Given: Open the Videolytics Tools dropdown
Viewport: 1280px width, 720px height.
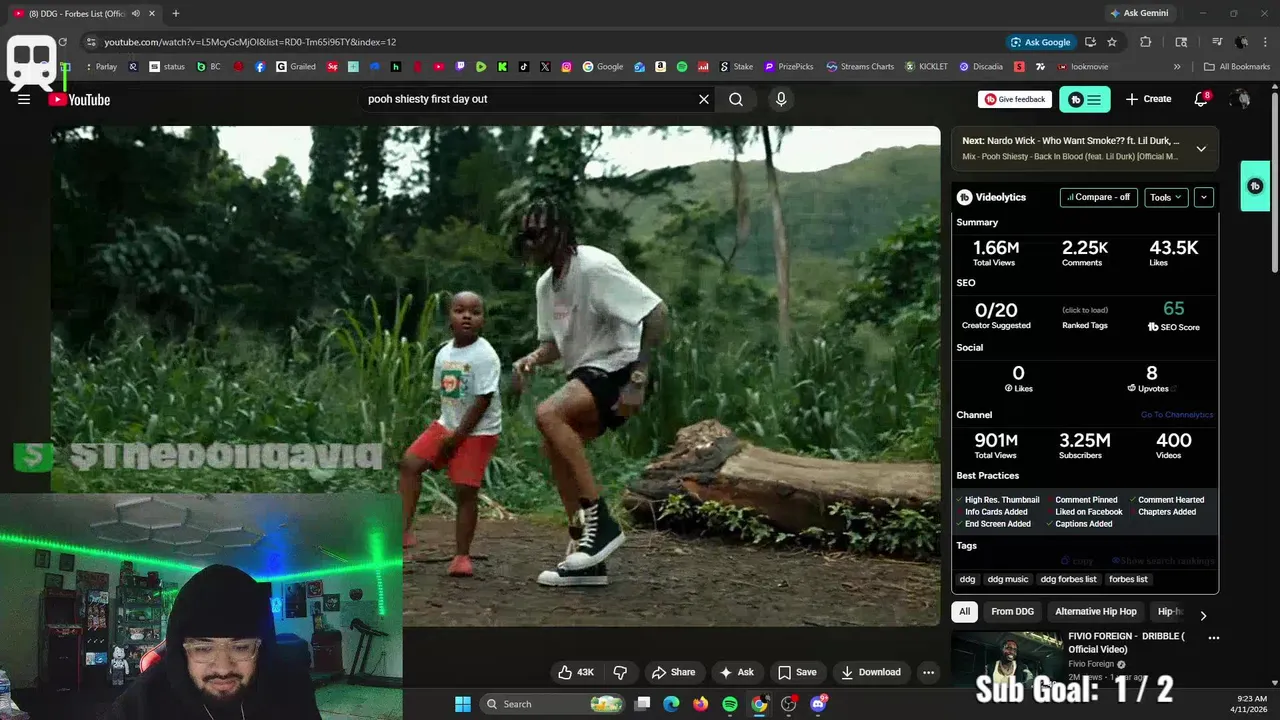Looking at the screenshot, I should (x=1166, y=197).
